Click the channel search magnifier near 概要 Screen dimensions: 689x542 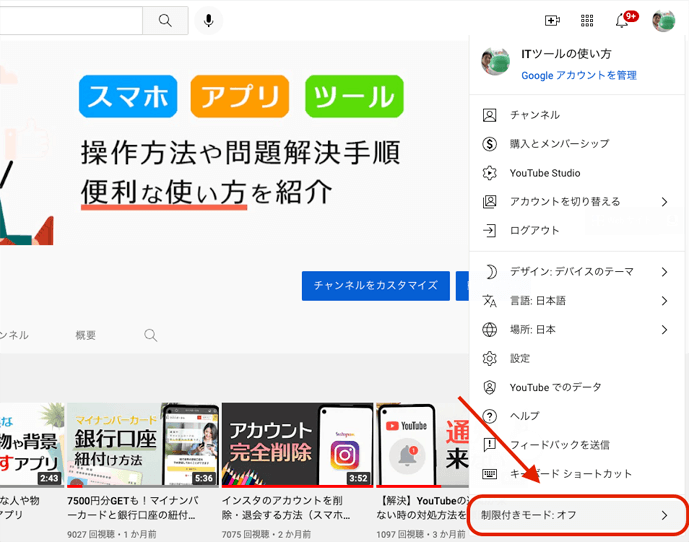151,335
